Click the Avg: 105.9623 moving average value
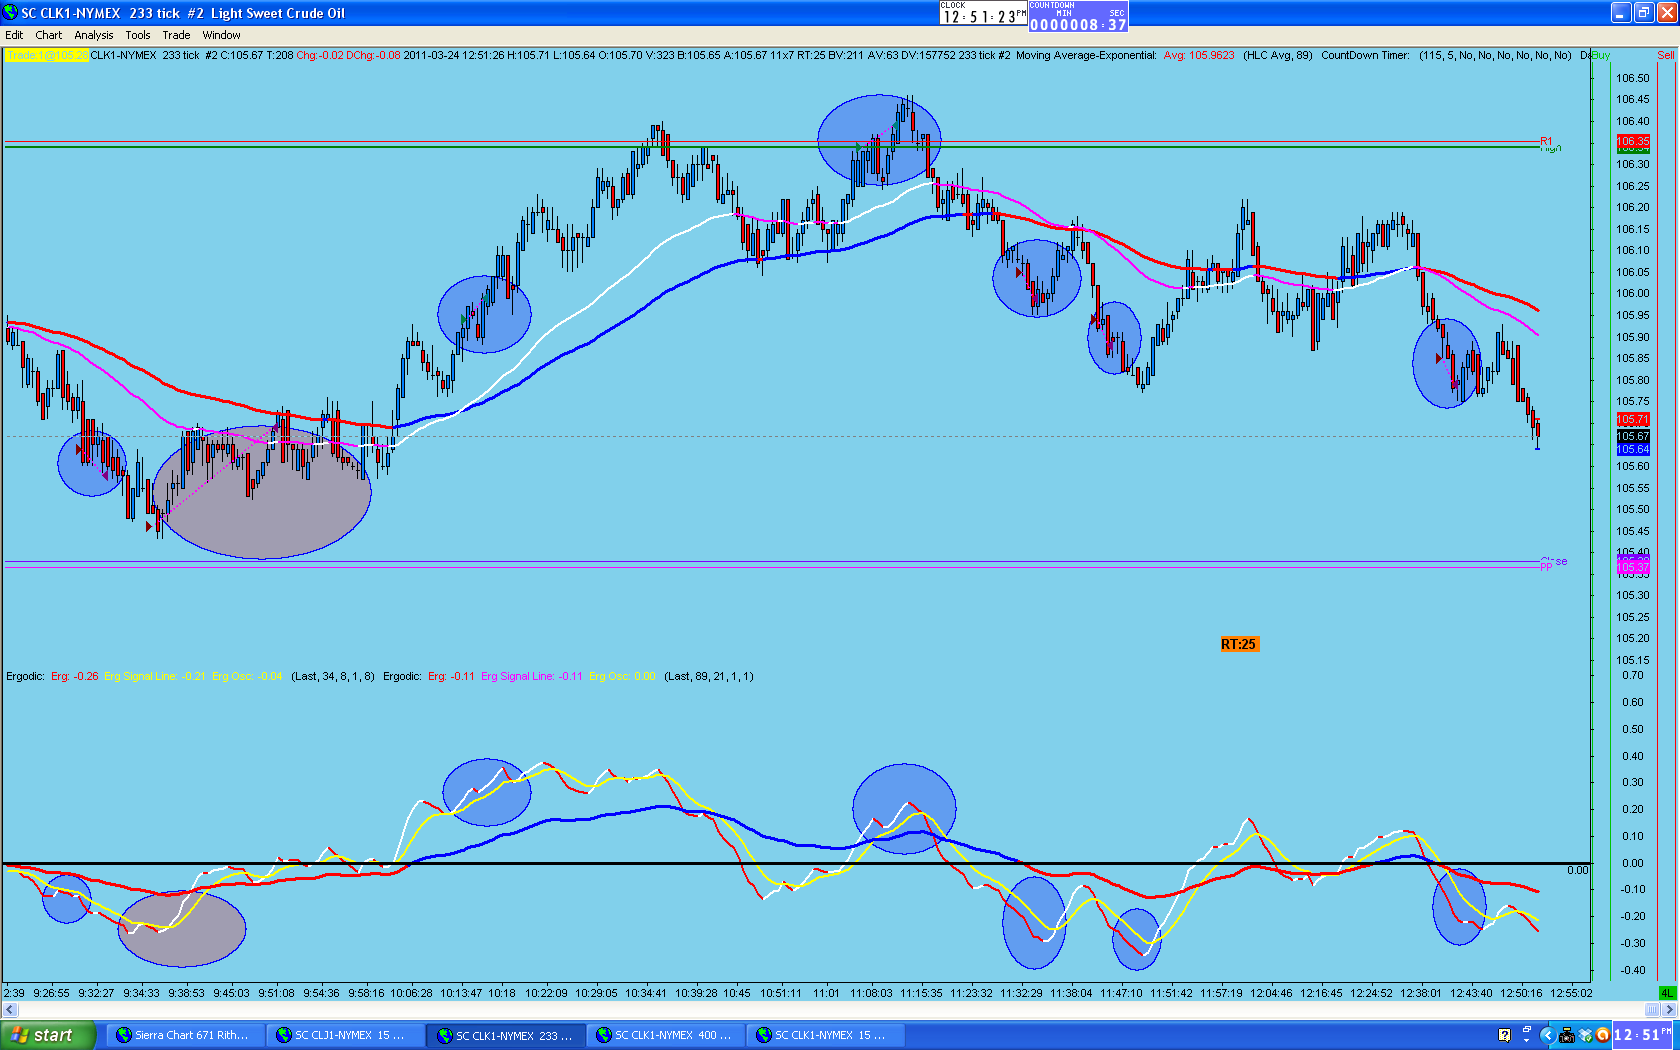The width and height of the screenshot is (1680, 1050). pyautogui.click(x=1199, y=55)
